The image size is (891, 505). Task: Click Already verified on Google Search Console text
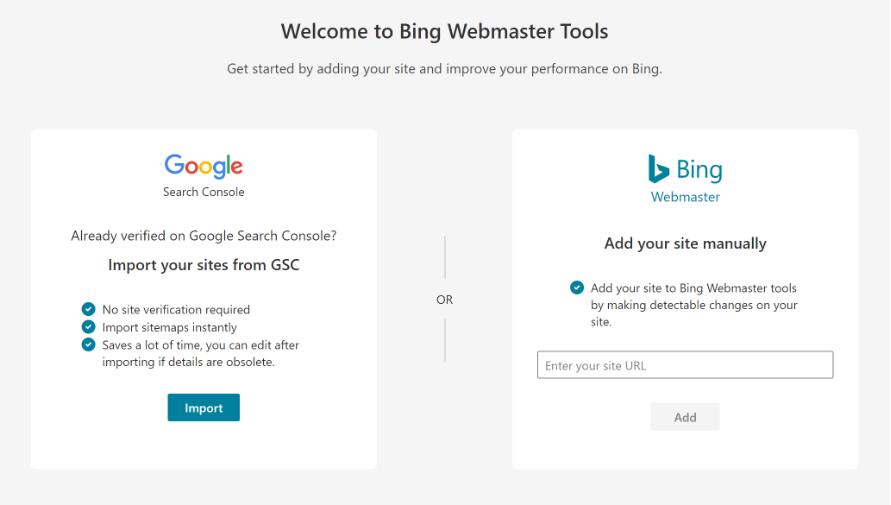203,236
